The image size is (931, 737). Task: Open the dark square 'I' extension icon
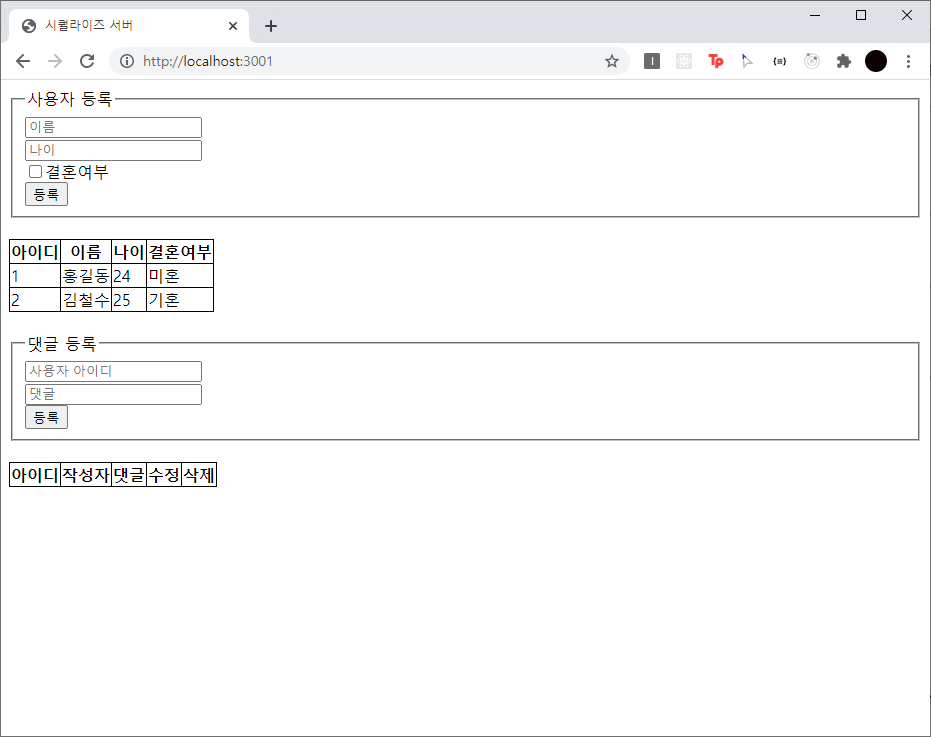point(652,61)
